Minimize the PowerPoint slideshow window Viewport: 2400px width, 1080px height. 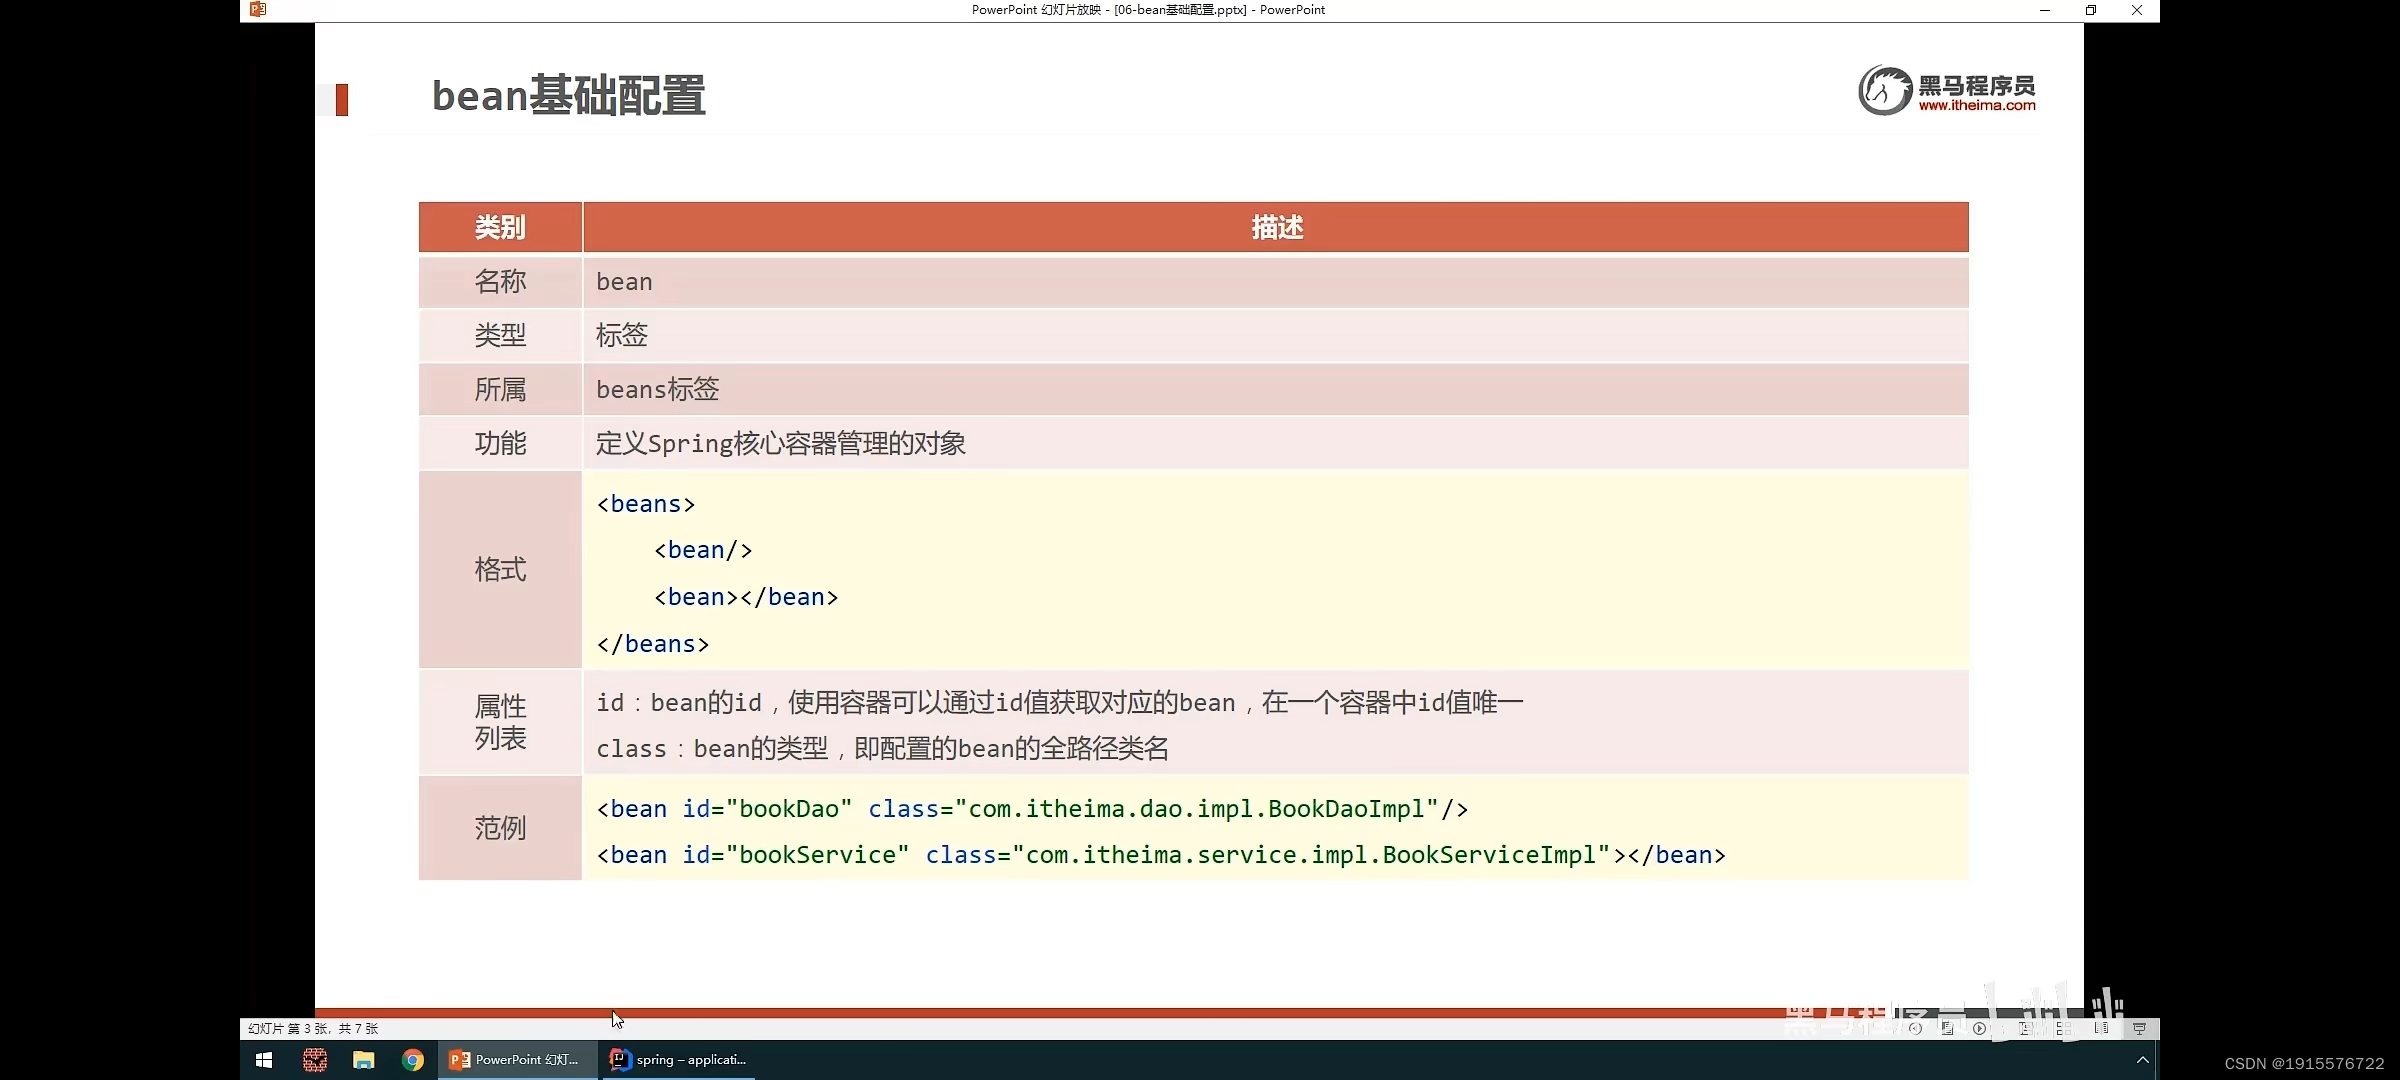tap(2044, 10)
